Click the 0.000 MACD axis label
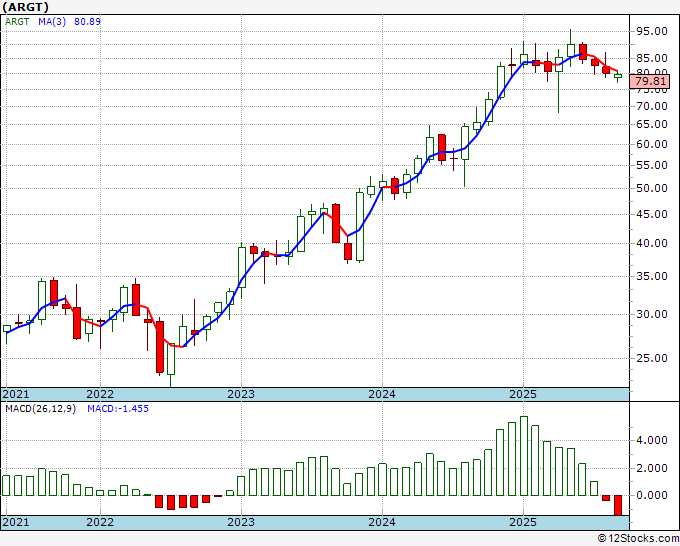 [x=651, y=495]
